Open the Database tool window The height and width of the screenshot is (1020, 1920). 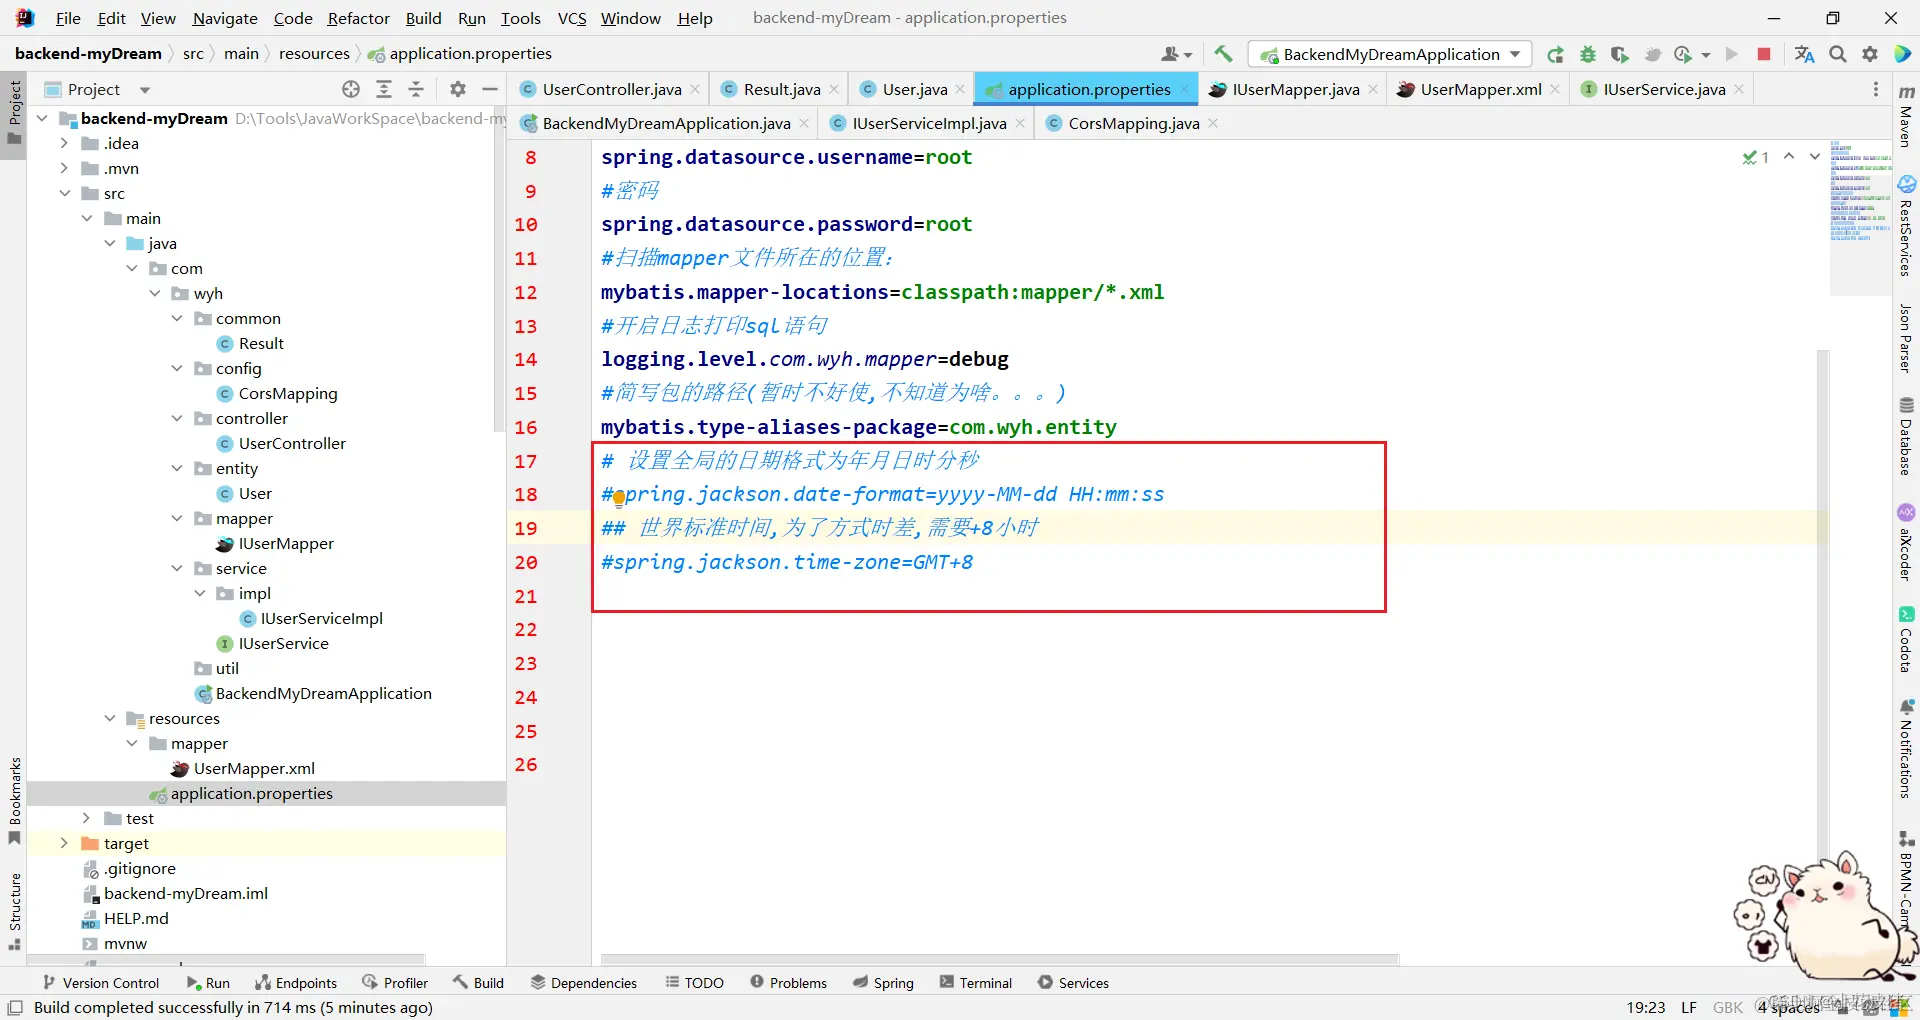point(1906,436)
